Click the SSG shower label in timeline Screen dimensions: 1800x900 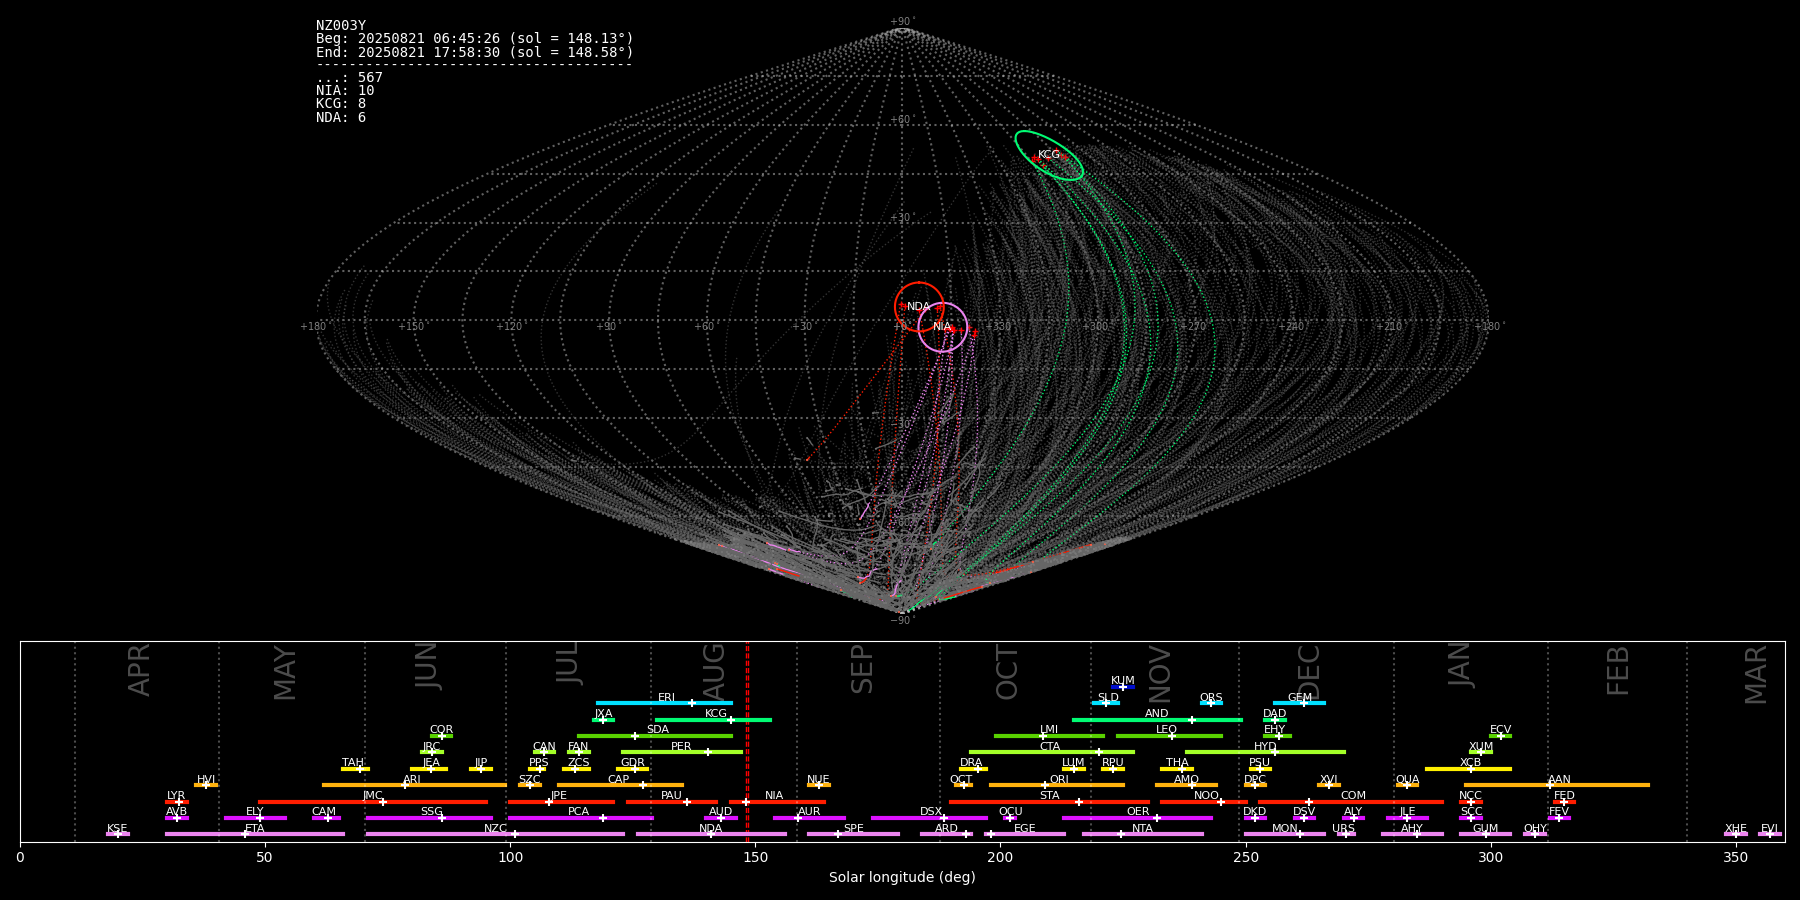click(432, 812)
